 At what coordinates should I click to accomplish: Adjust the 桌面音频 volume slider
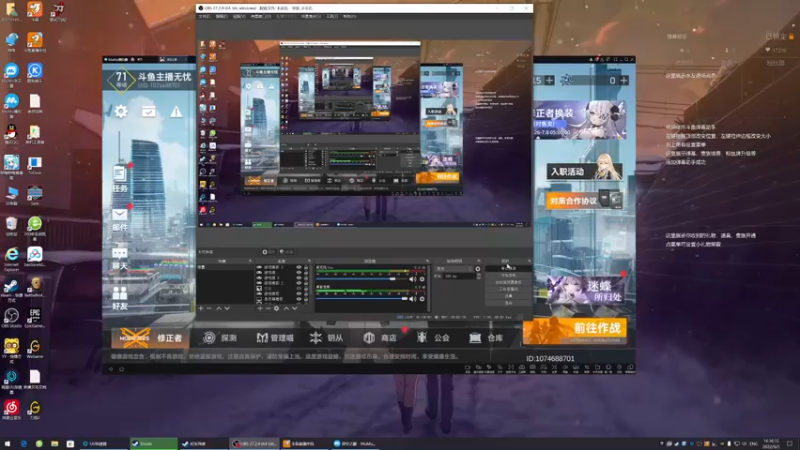point(362,299)
